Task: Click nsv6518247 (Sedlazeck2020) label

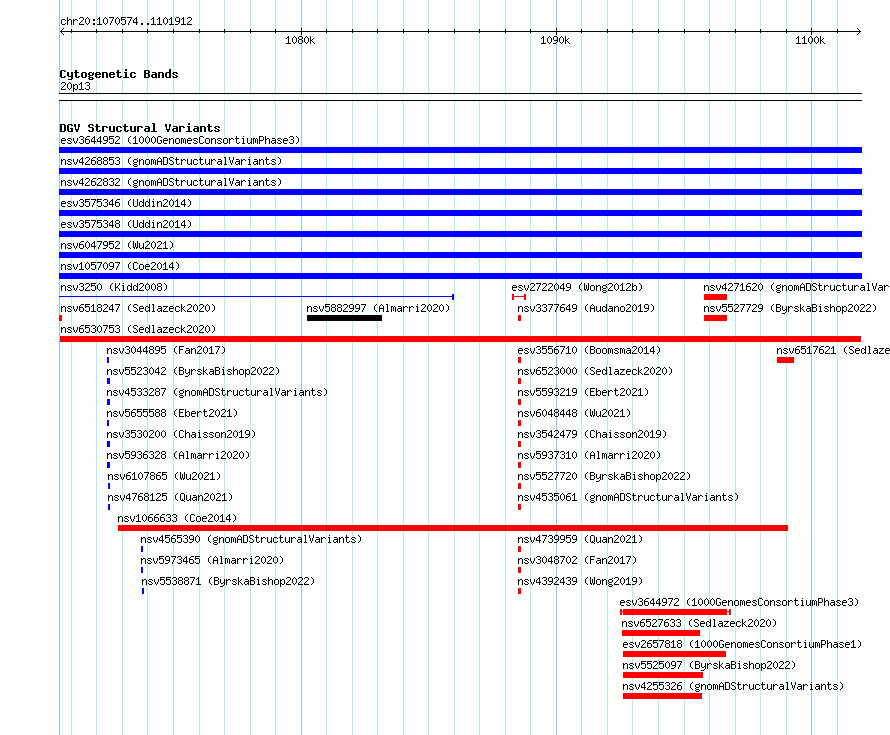Action: tap(138, 308)
